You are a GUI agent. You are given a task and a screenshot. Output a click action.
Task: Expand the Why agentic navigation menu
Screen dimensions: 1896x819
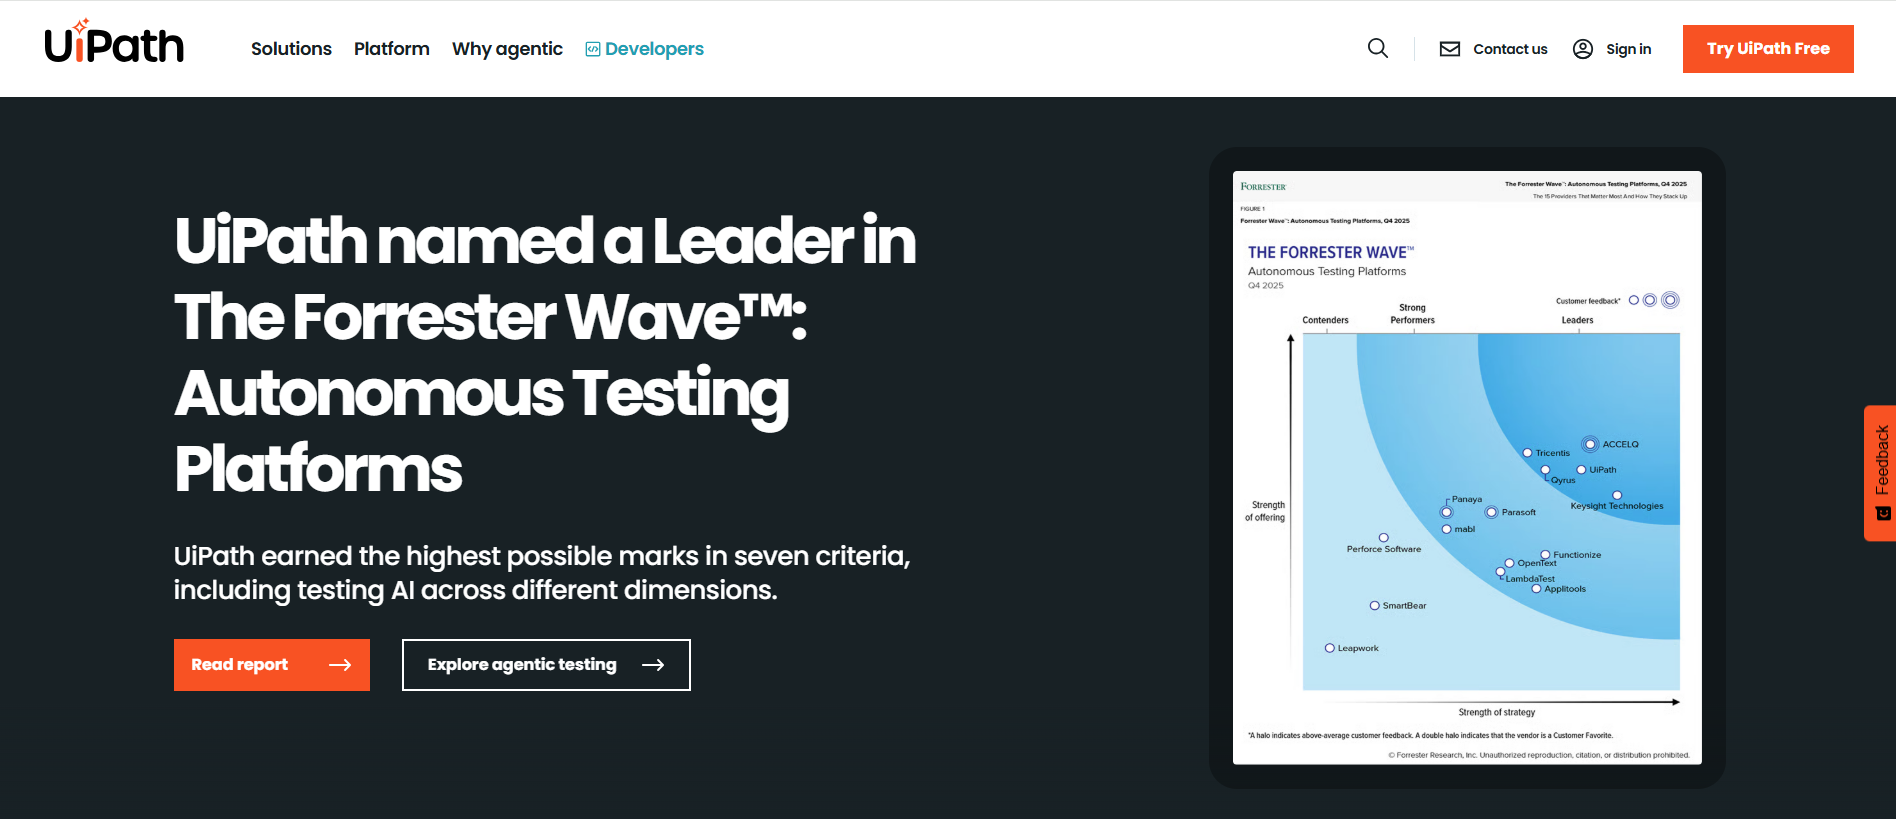pyautogui.click(x=507, y=48)
